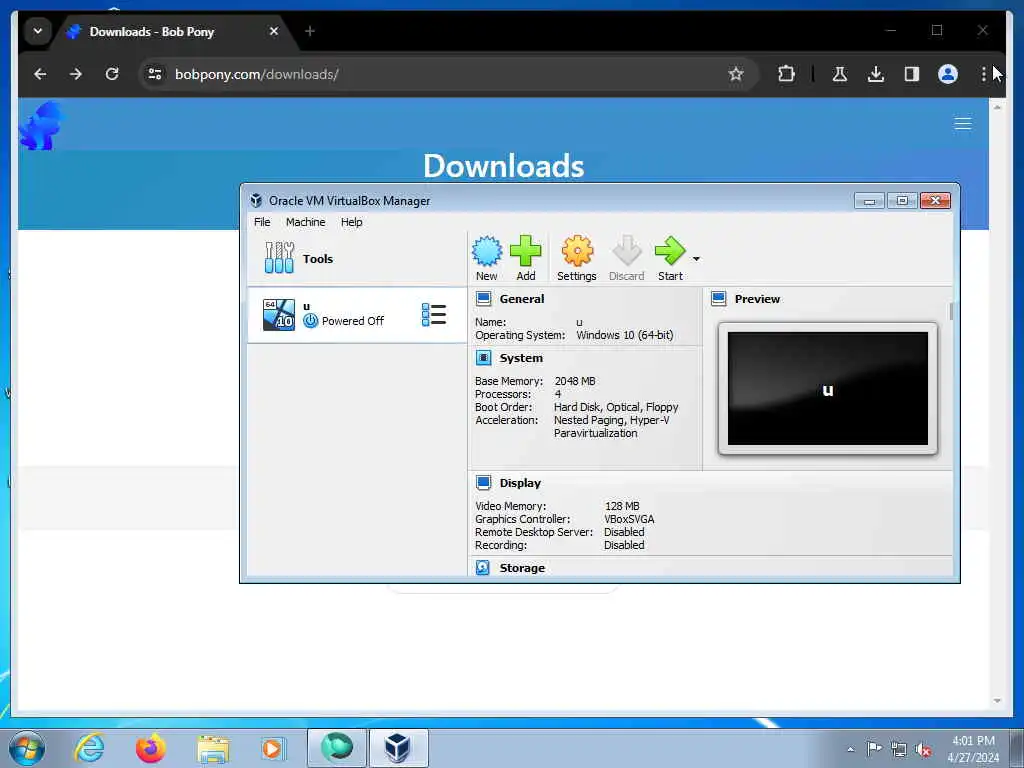
Task: Open Chrome extensions puzzle icon
Action: (x=786, y=74)
